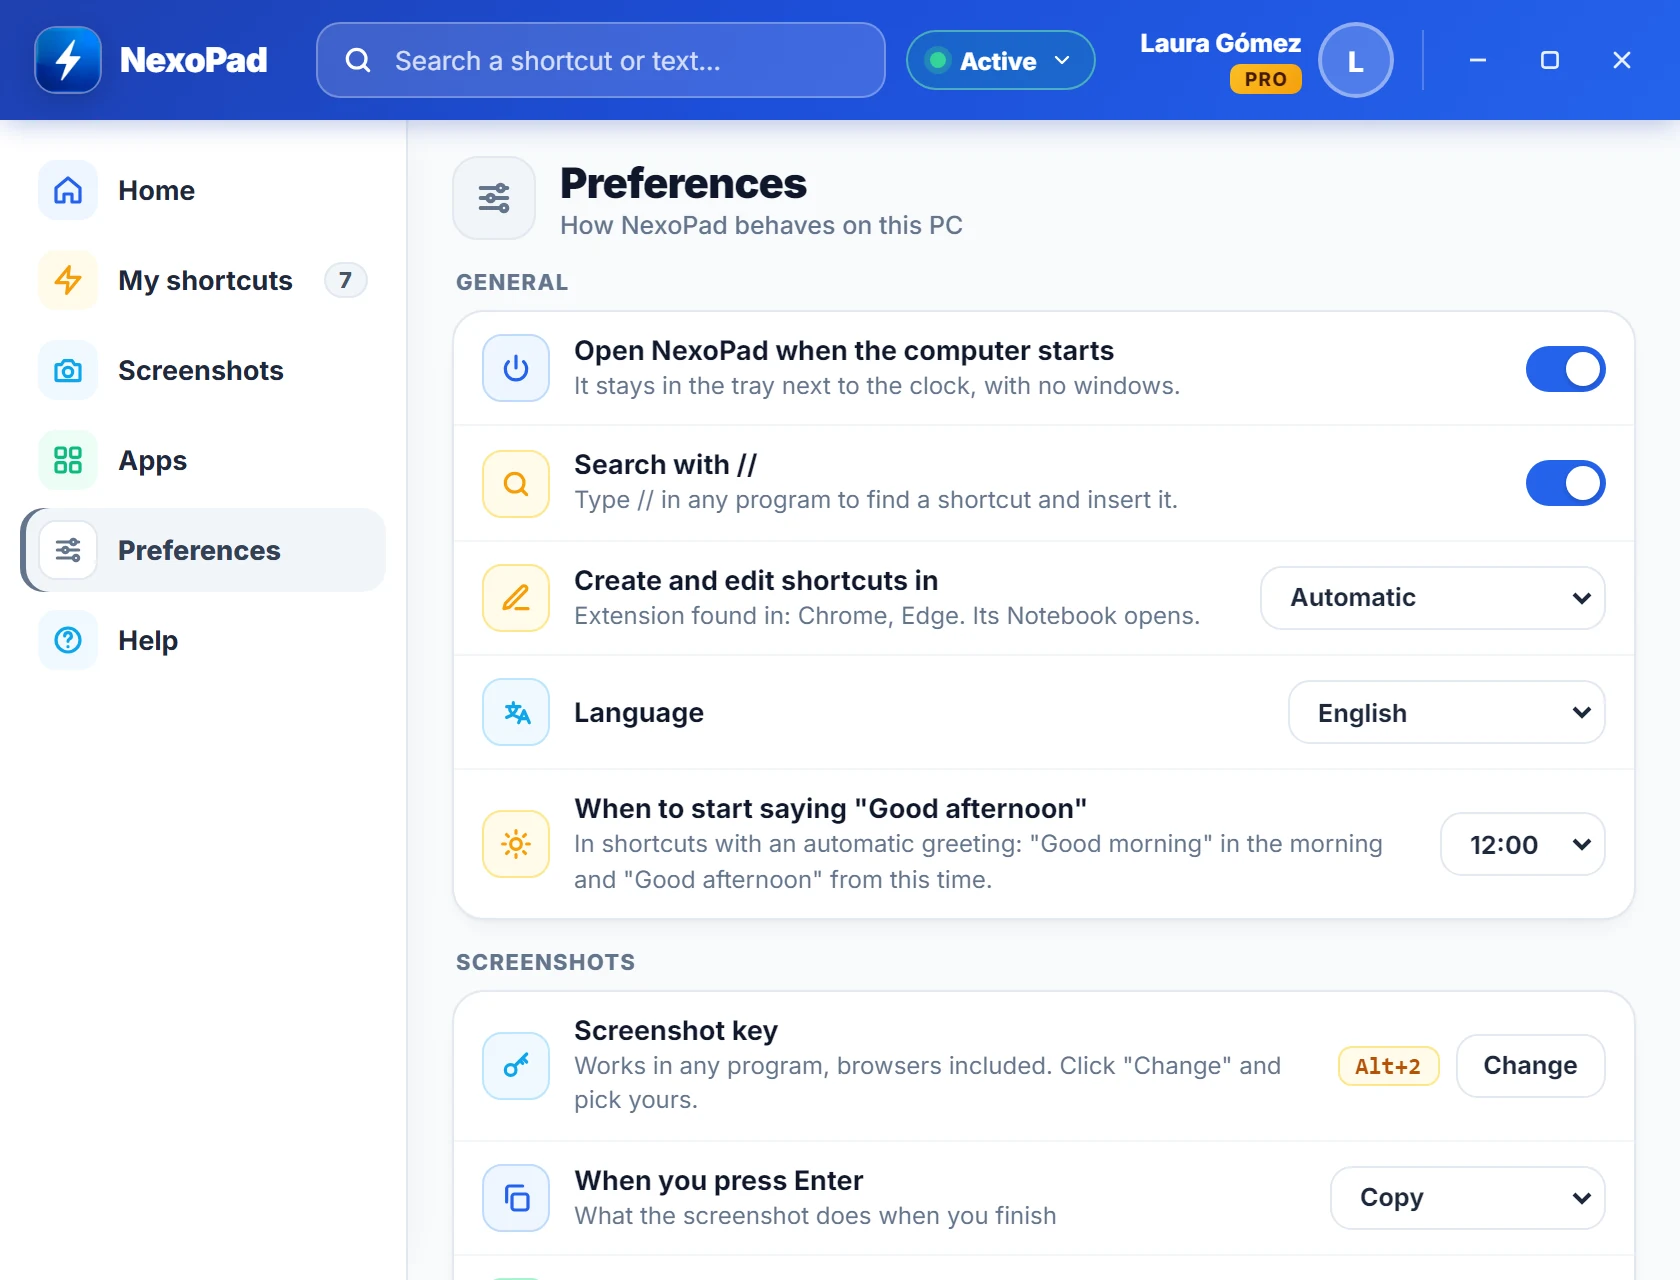Click the magnifier icon in the search bar
This screenshot has width=1680, height=1280.
coord(358,61)
